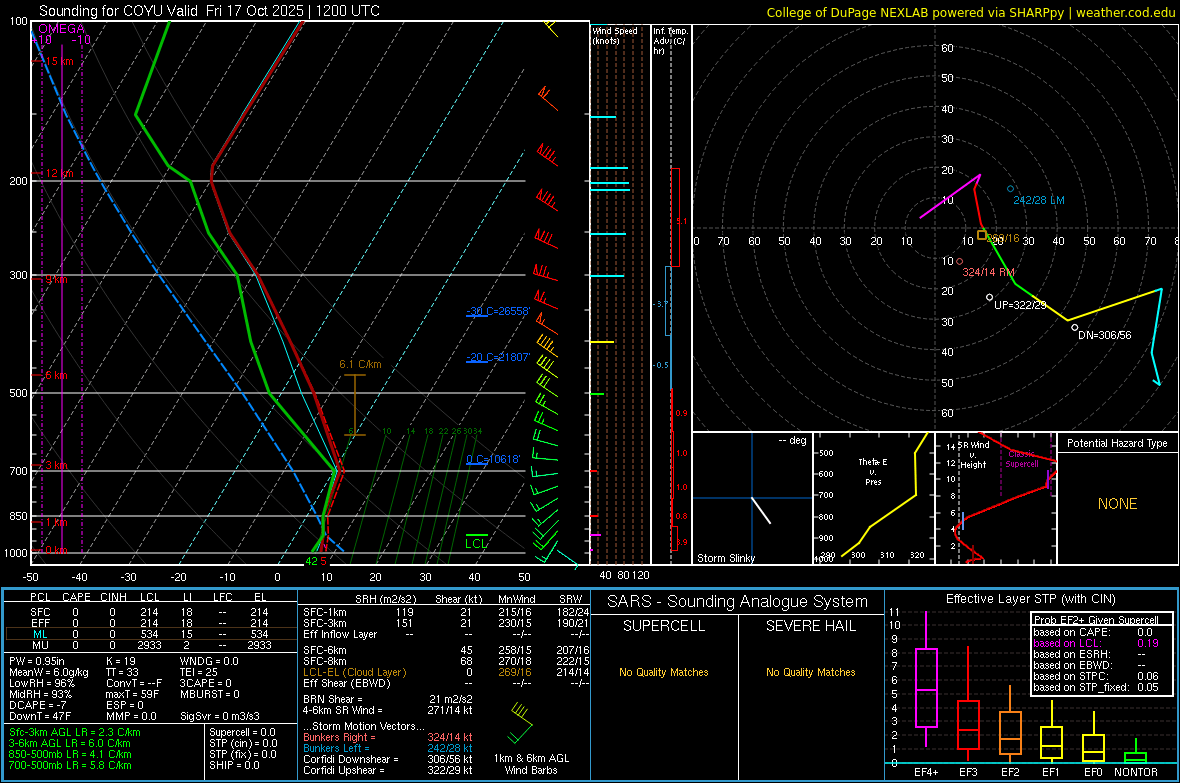Click the 'Wind Speed (knots)' header

click(x=615, y=35)
